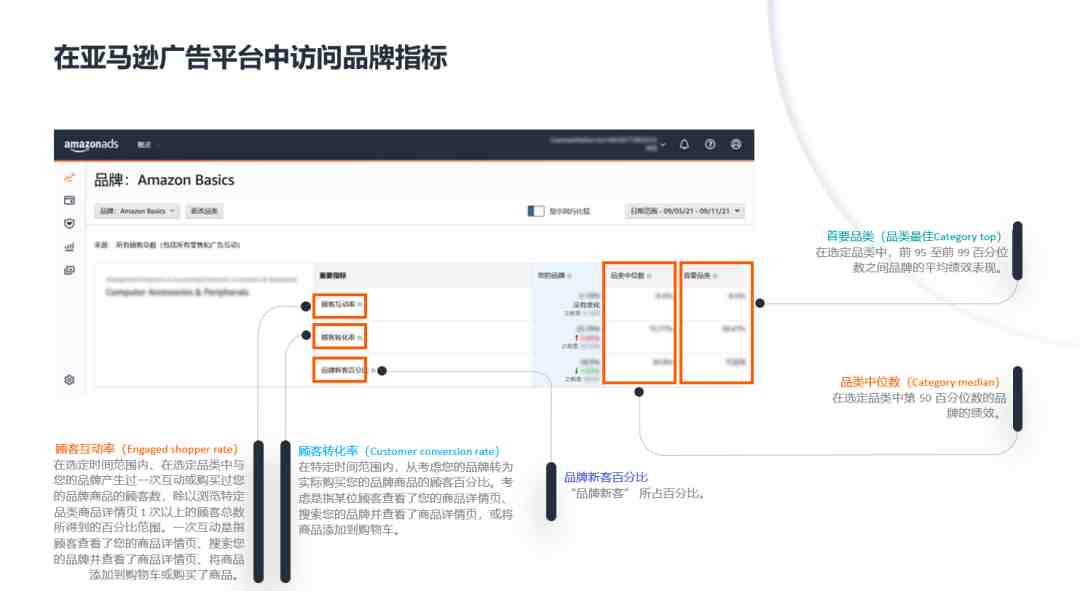Open the shield sidebar icon
Image resolution: width=1080 pixels, height=591 pixels.
point(69,223)
